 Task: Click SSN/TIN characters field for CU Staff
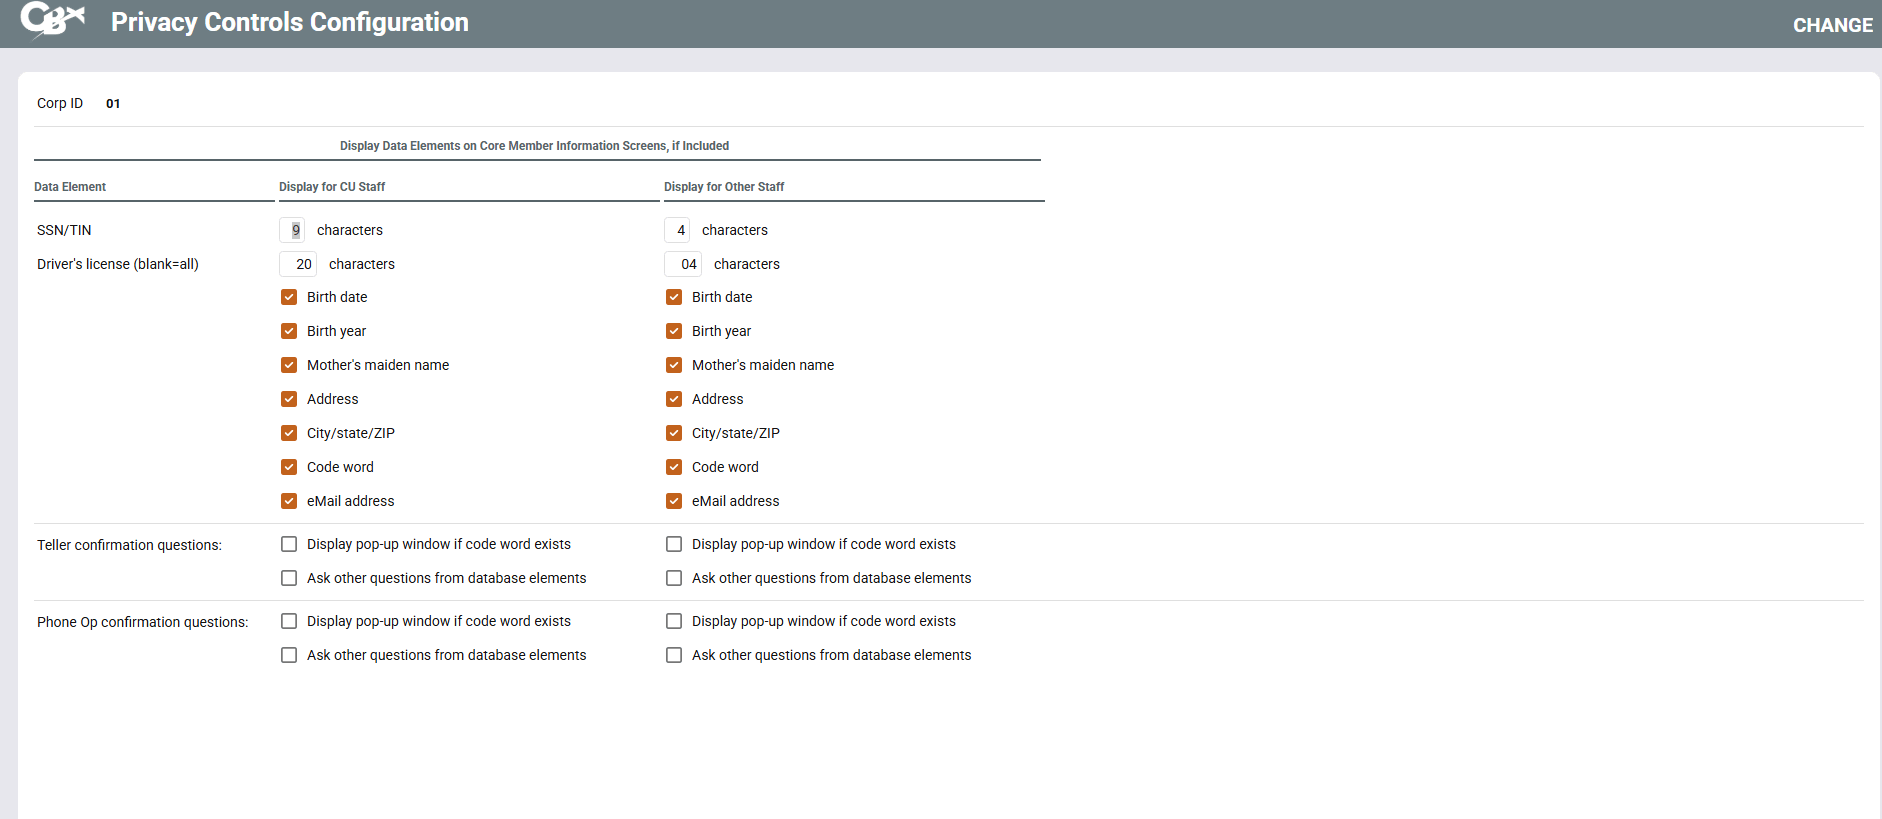(x=292, y=230)
